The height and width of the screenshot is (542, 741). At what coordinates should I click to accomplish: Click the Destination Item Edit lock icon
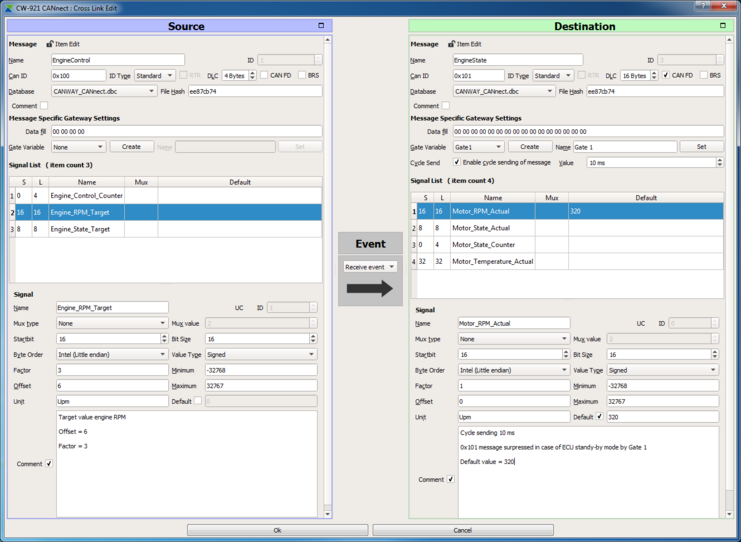pos(452,44)
